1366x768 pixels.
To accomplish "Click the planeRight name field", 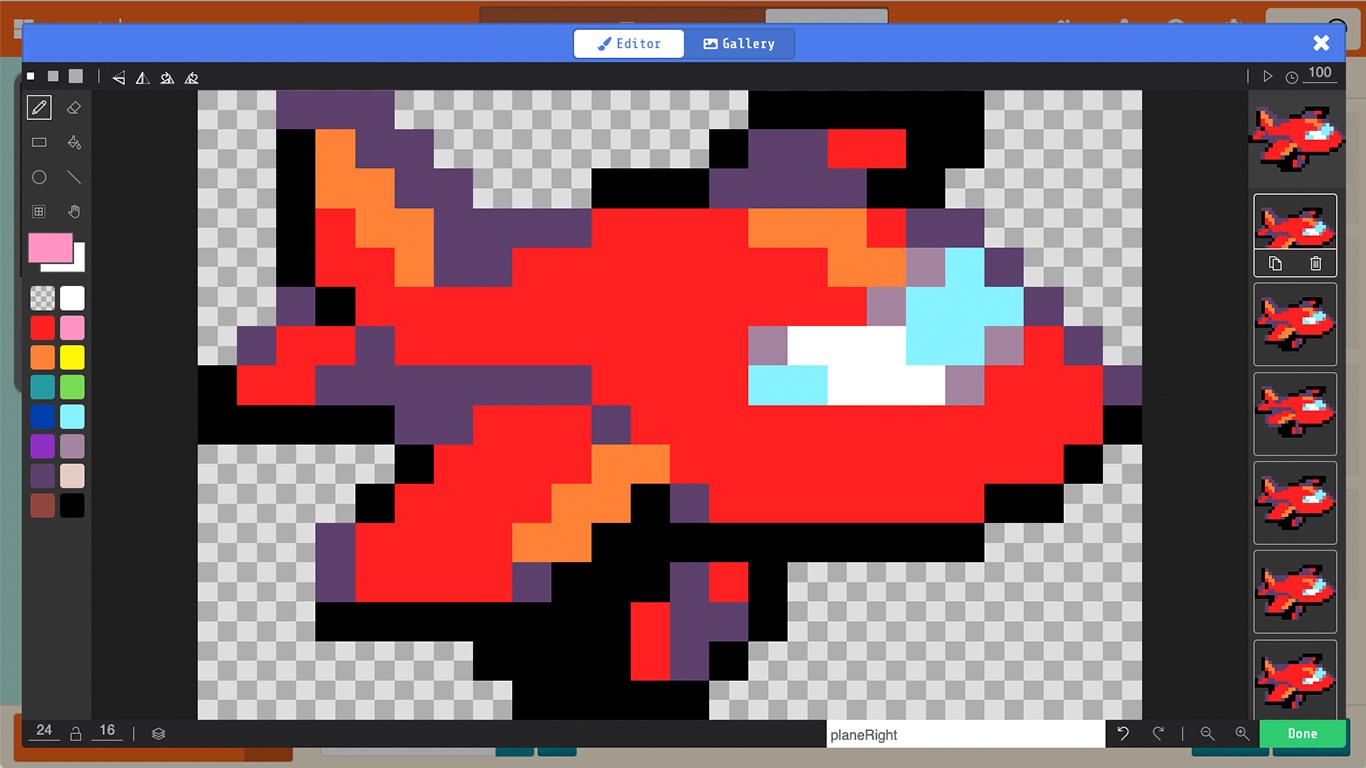I will [965, 734].
